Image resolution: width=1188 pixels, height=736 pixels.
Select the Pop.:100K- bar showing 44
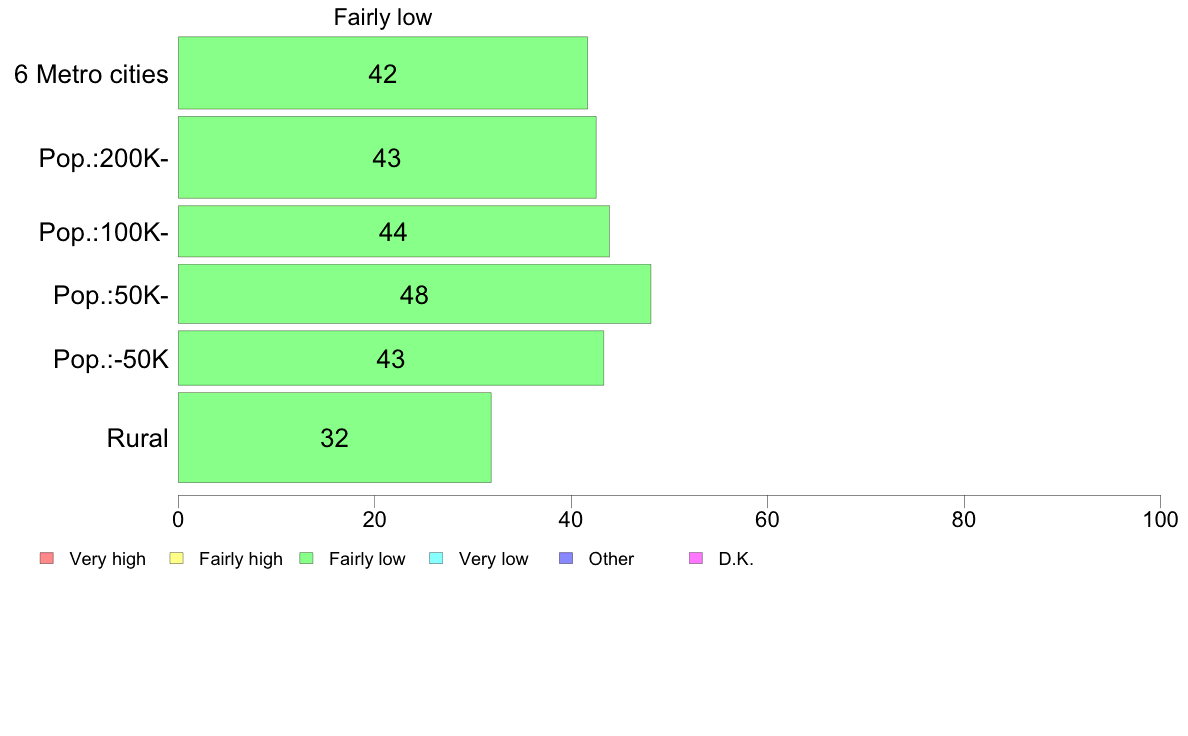(394, 231)
